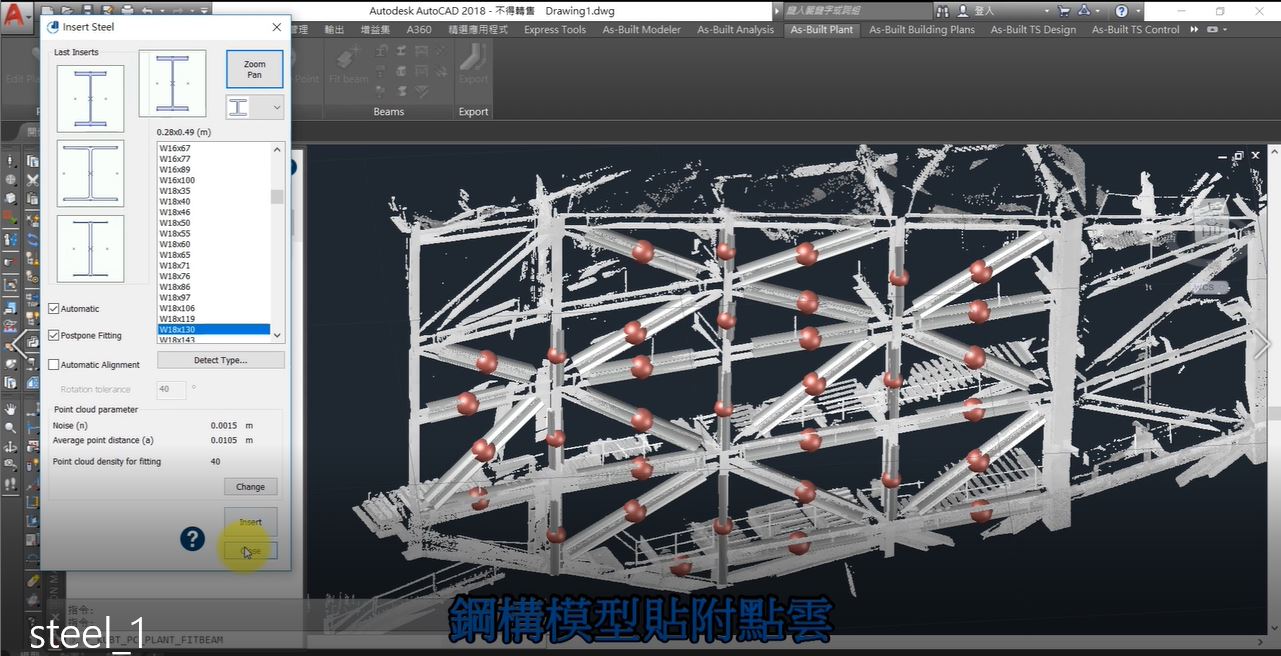
Task: Select W18x71 in the profile list
Action: (x=214, y=266)
